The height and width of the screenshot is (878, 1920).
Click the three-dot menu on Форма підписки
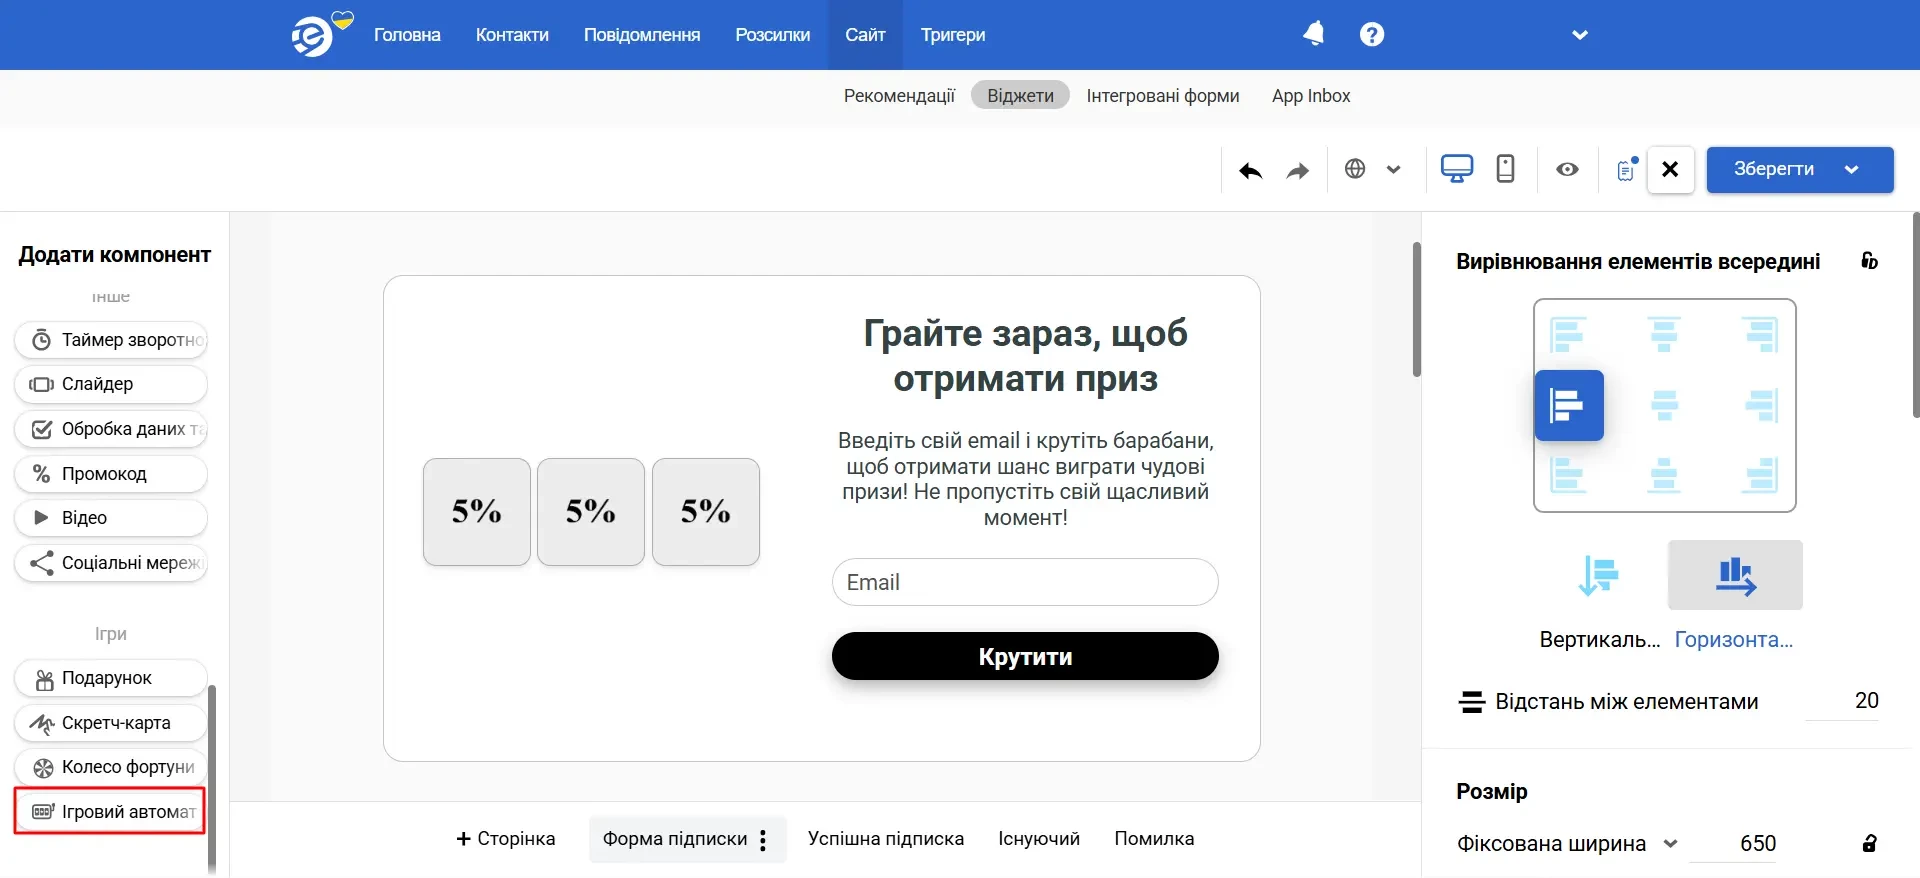point(763,840)
